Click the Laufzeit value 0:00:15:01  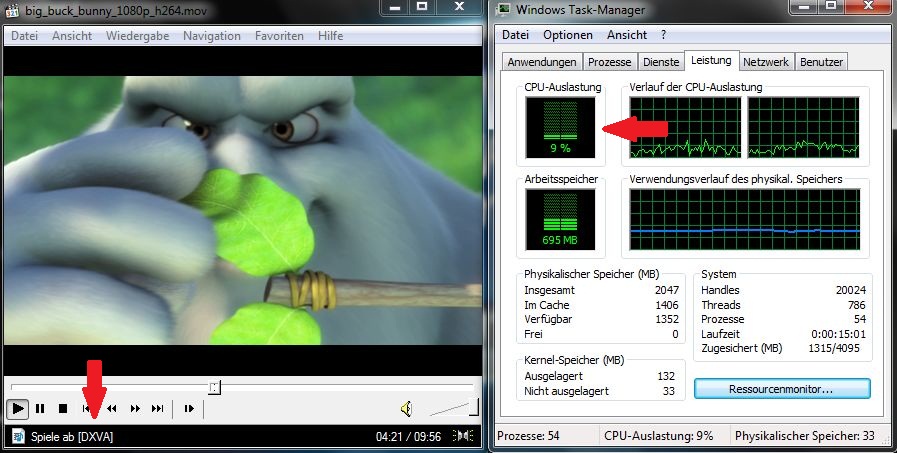tap(838, 333)
